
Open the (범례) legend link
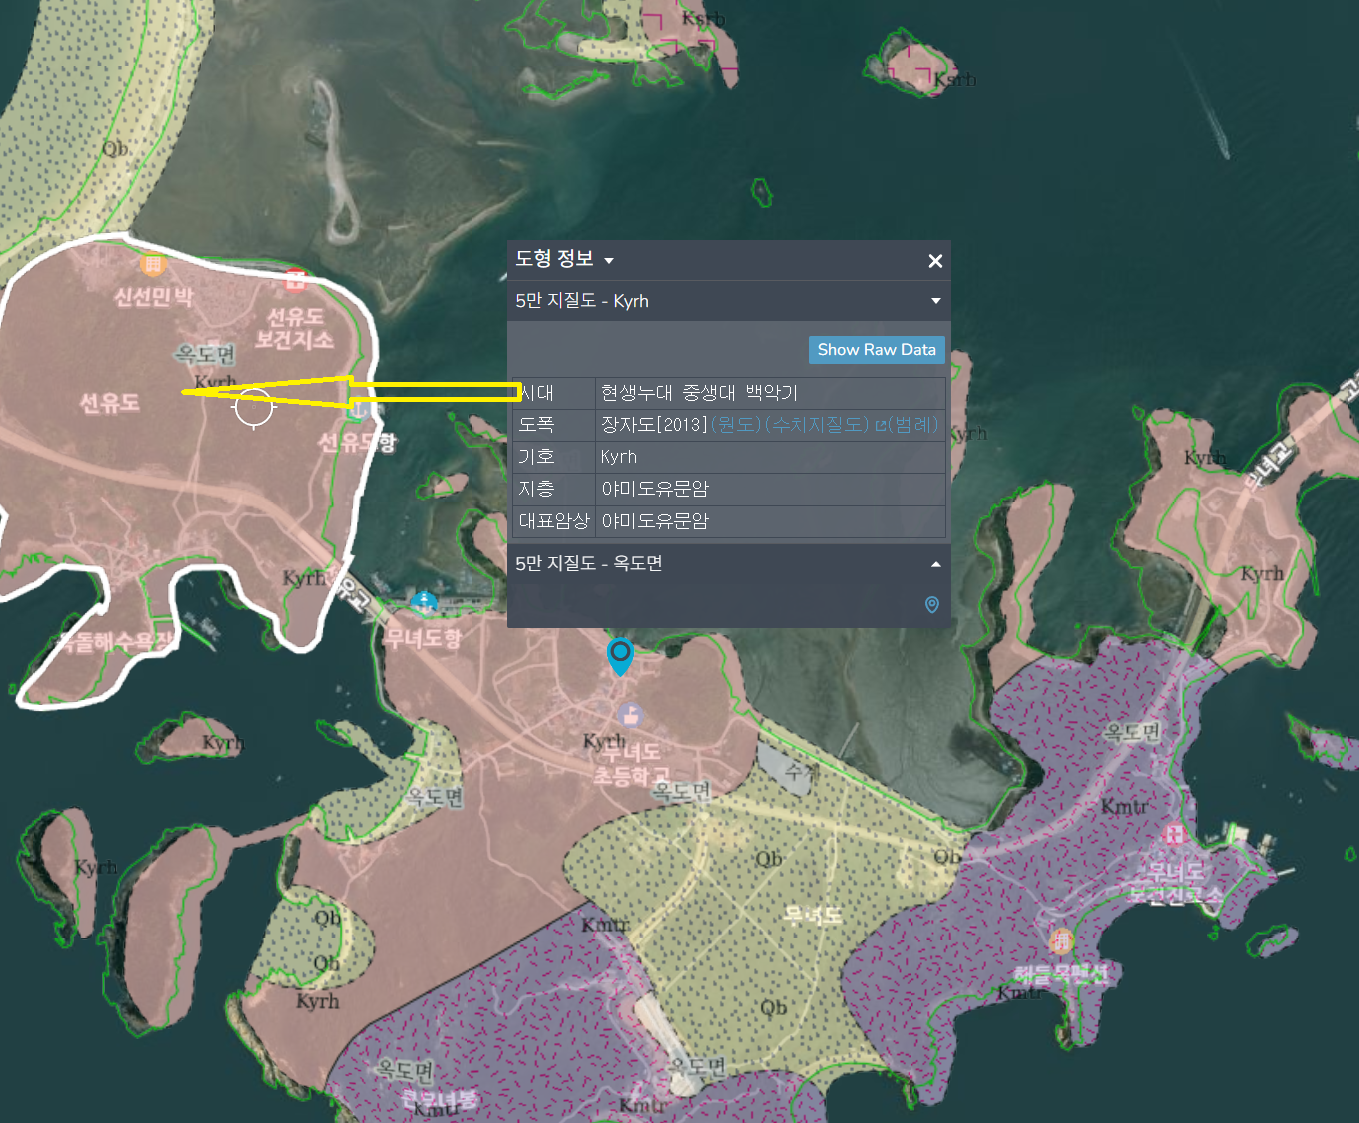[x=913, y=425]
